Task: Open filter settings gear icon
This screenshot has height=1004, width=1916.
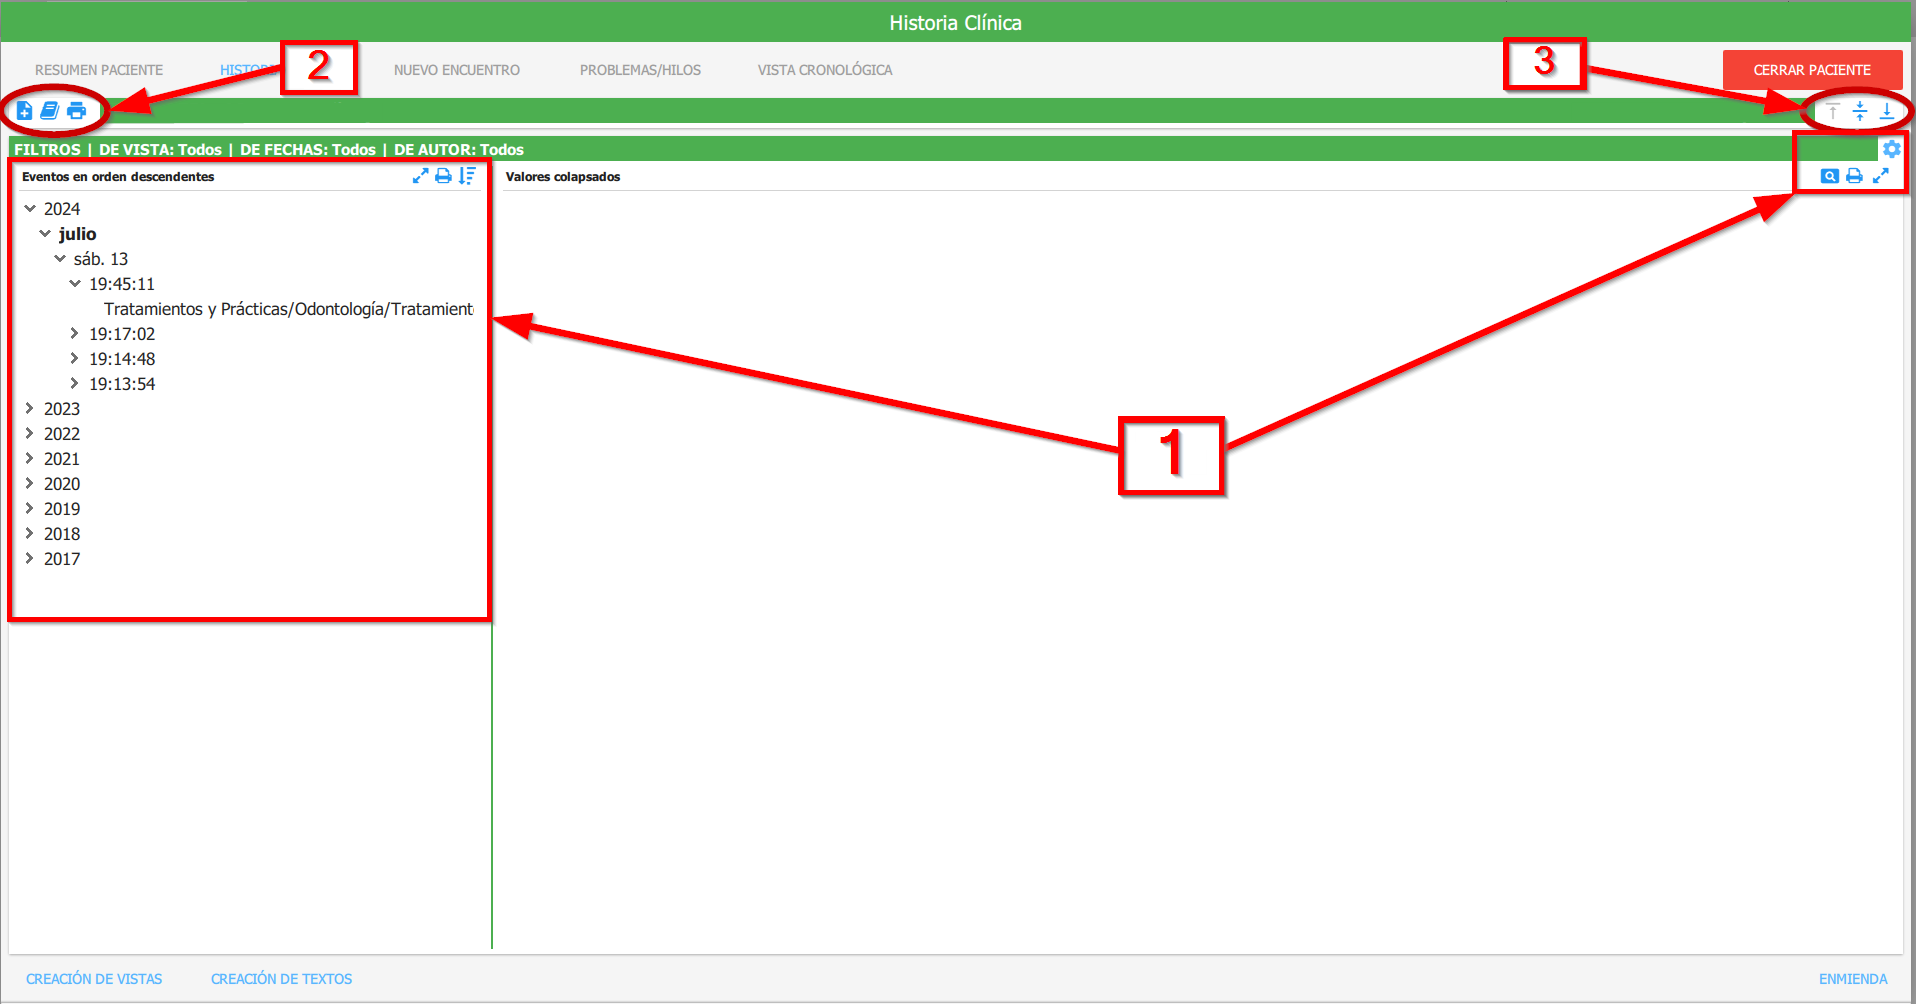Action: click(x=1891, y=149)
